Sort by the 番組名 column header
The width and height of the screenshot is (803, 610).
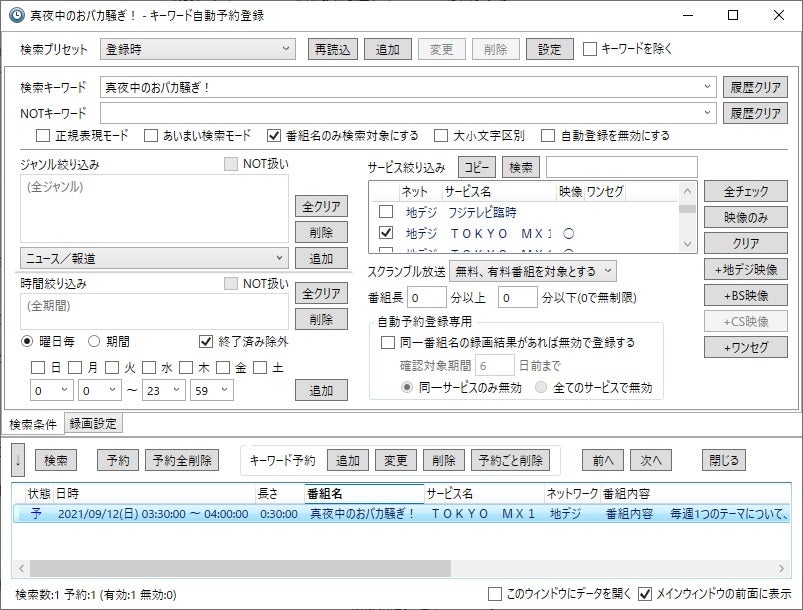[364, 494]
